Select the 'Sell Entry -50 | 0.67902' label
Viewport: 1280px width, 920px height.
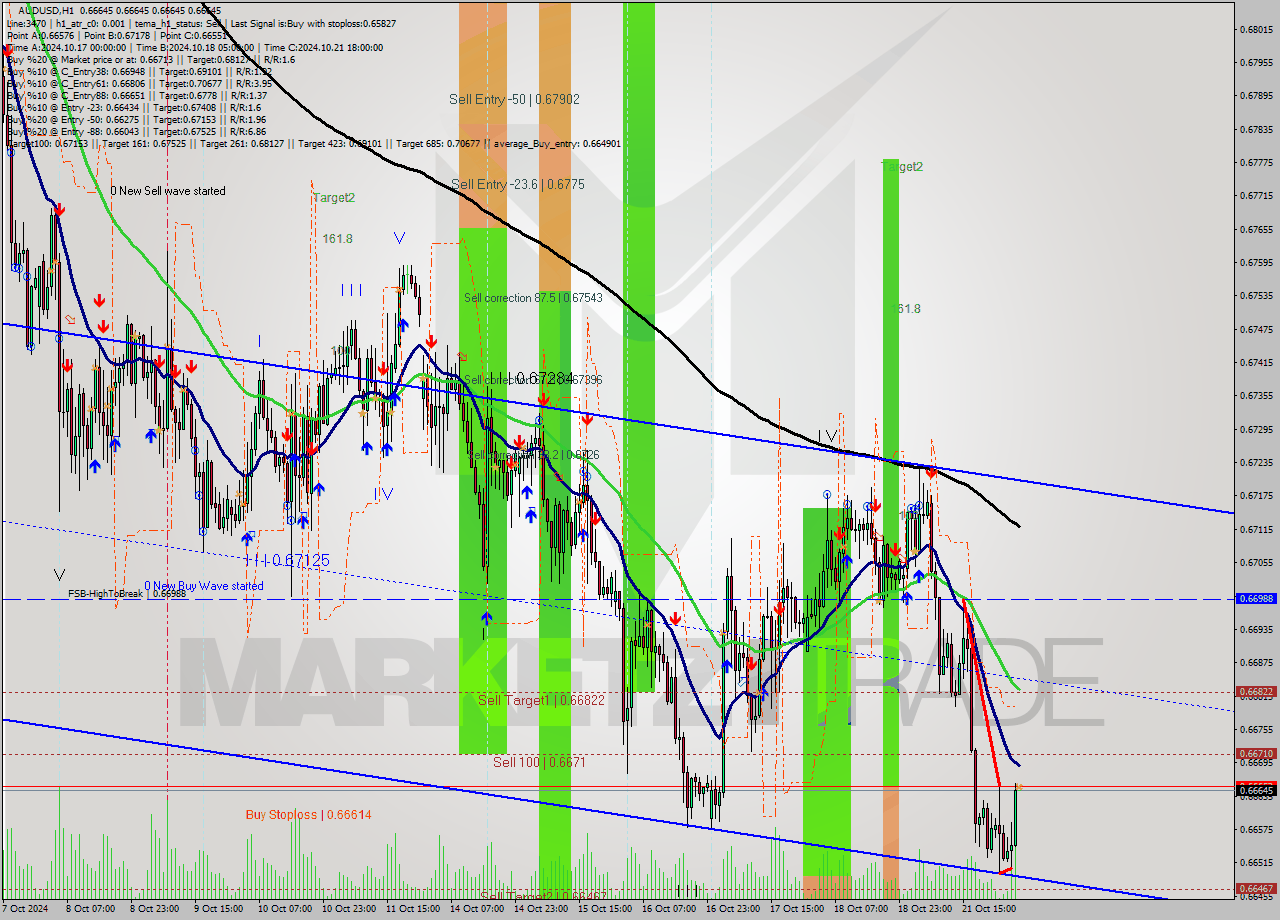pyautogui.click(x=514, y=99)
